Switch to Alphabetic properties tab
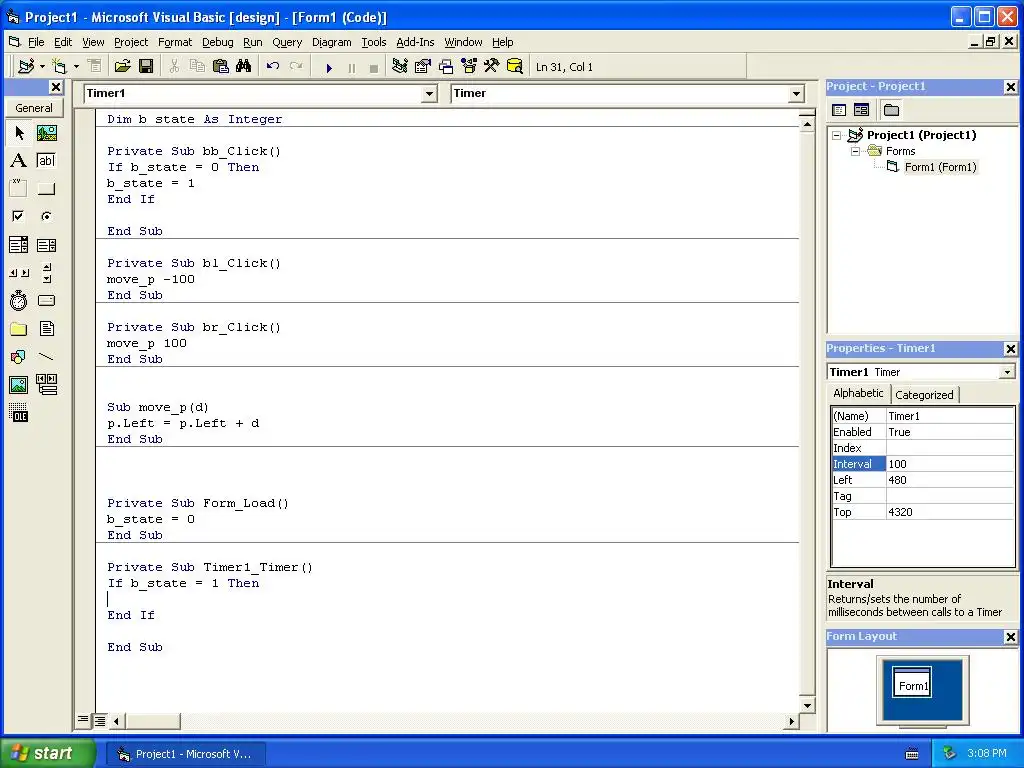1024x768 pixels. coord(858,393)
